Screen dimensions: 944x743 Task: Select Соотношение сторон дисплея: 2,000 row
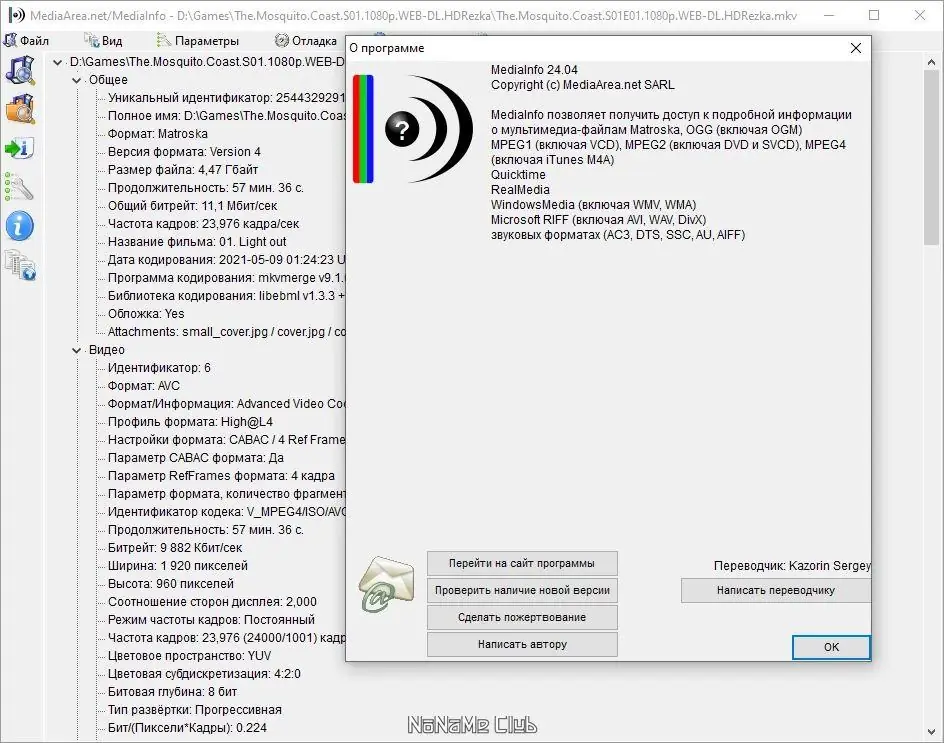coord(212,602)
